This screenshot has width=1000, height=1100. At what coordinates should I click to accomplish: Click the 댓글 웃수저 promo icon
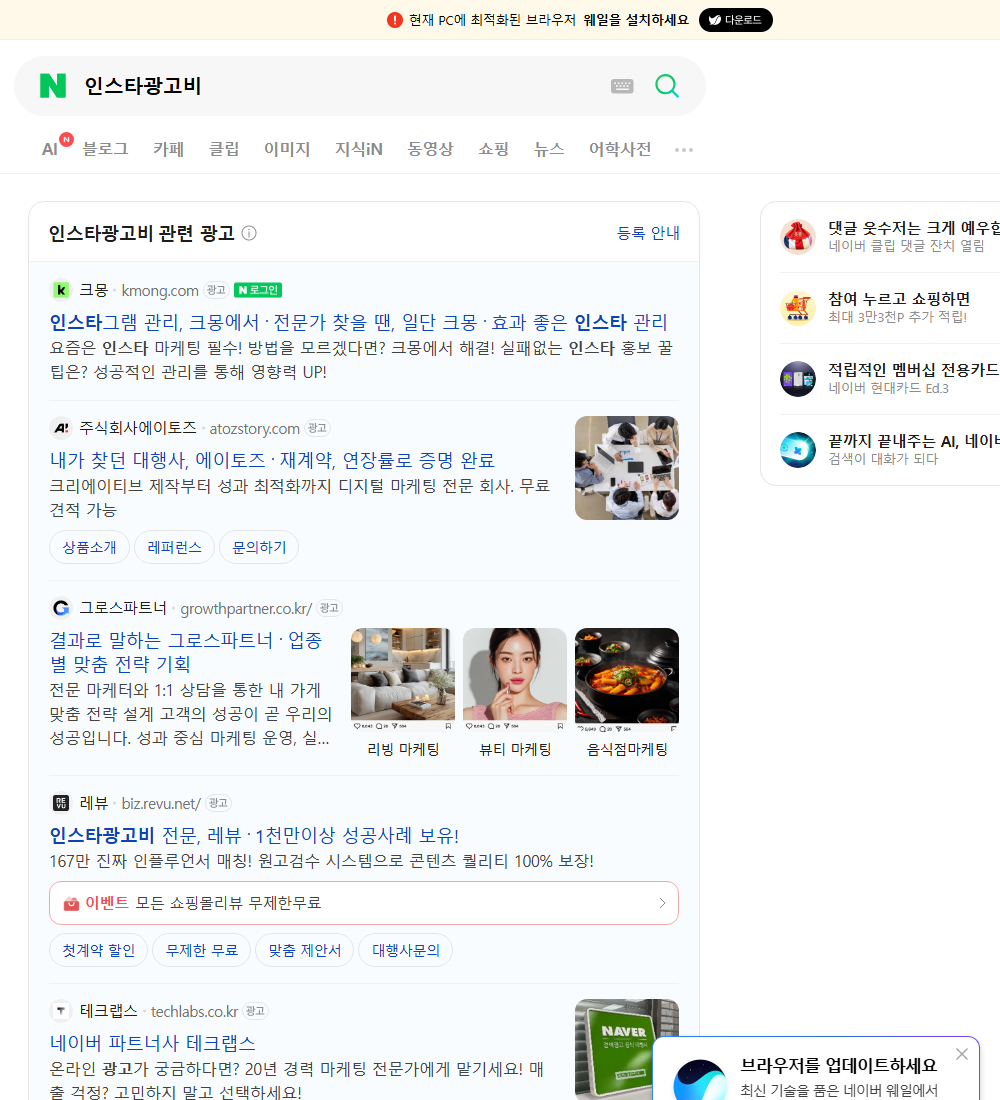[798, 236]
